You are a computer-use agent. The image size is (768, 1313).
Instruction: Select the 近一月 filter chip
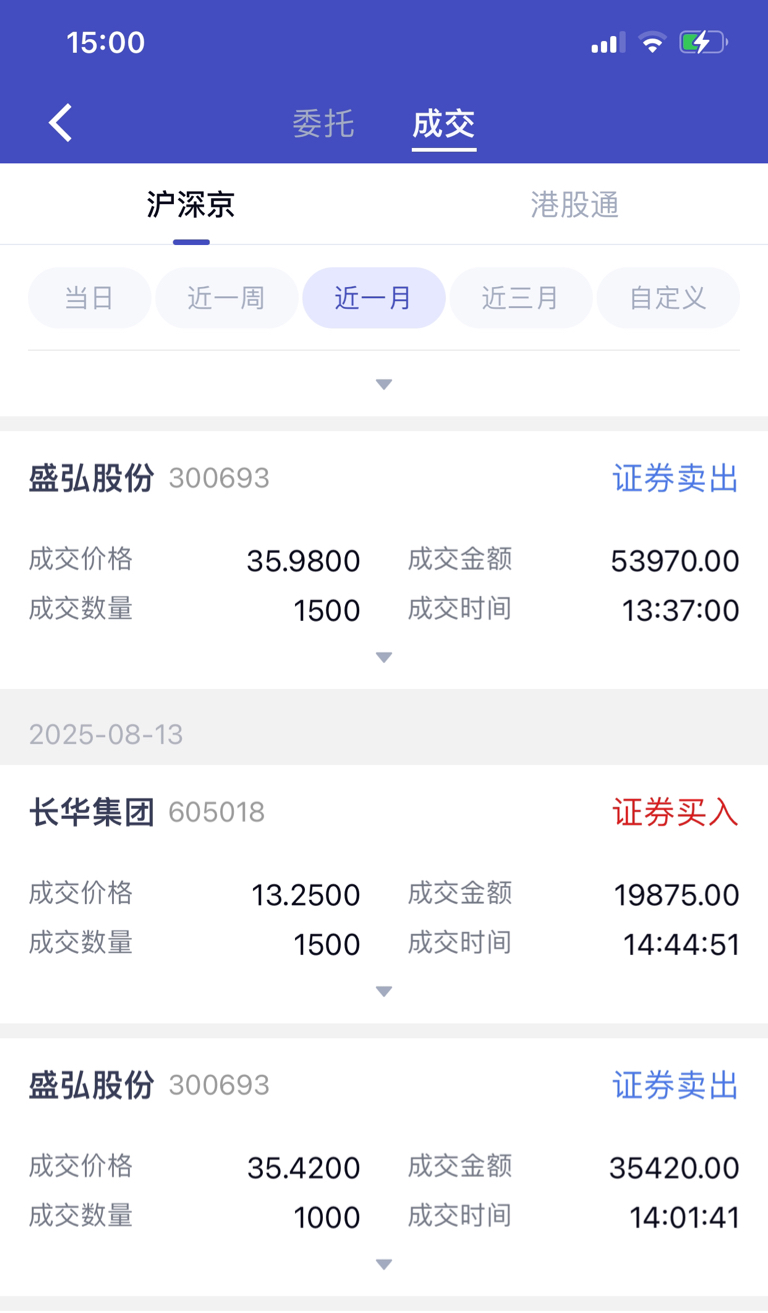click(373, 298)
